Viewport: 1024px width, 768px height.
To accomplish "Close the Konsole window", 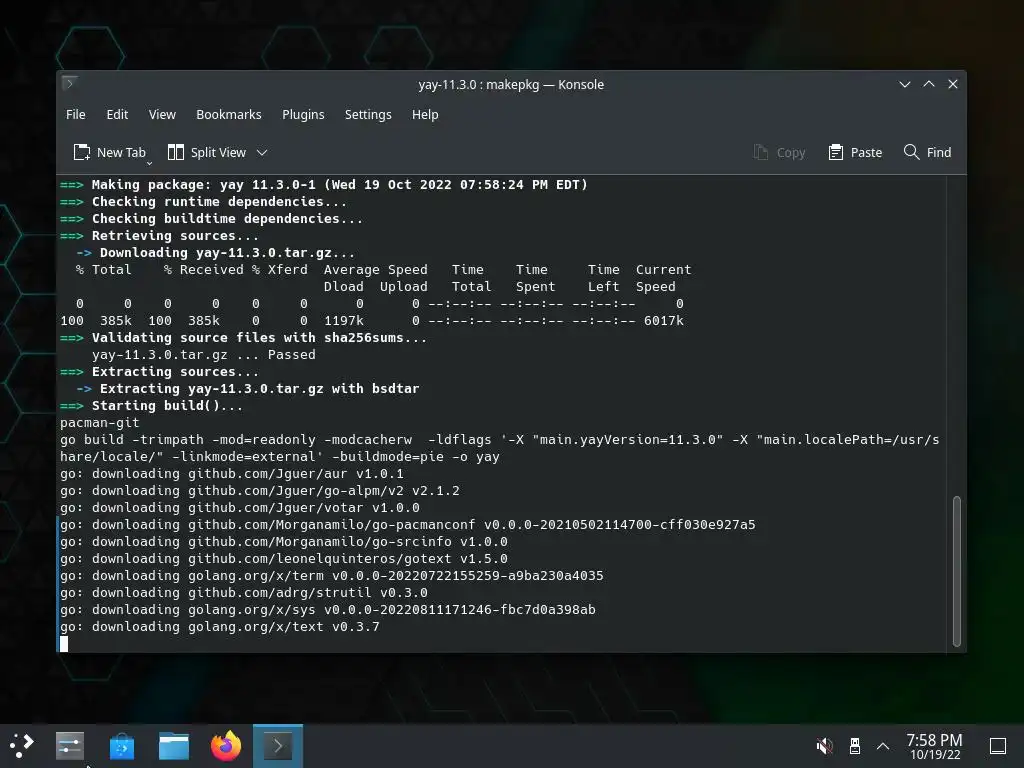I will [x=953, y=84].
